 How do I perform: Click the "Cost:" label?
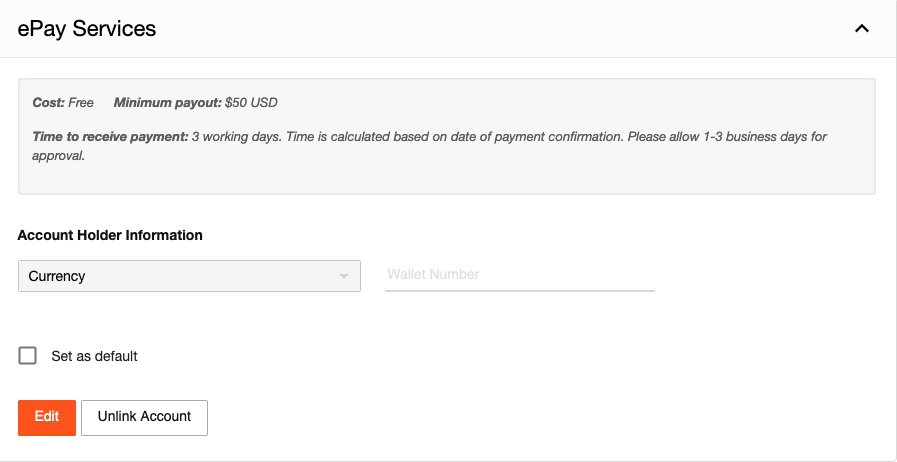[x=48, y=103]
